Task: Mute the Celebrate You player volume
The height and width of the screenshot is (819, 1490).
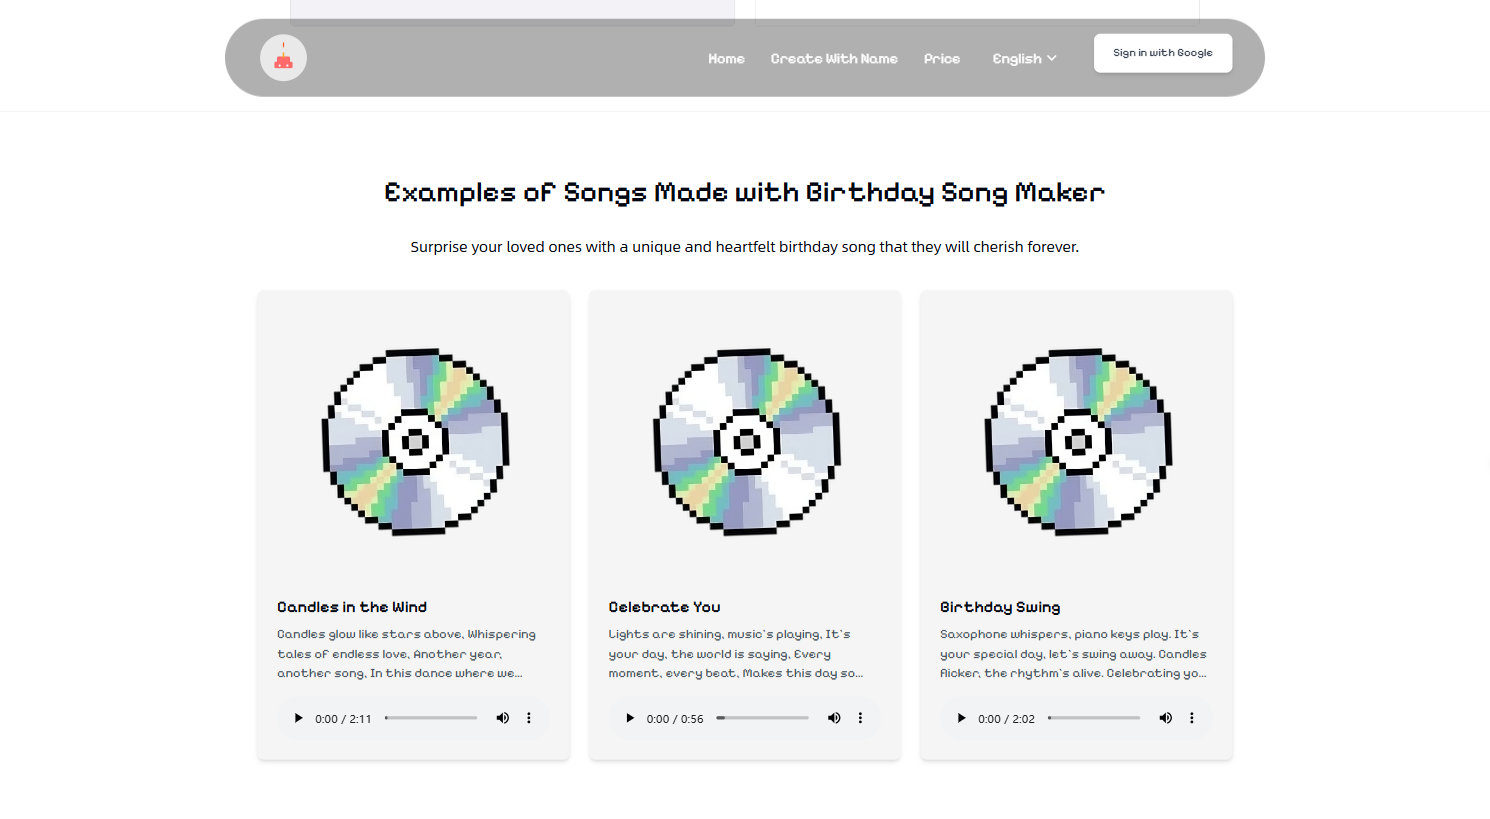Action: [x=834, y=718]
